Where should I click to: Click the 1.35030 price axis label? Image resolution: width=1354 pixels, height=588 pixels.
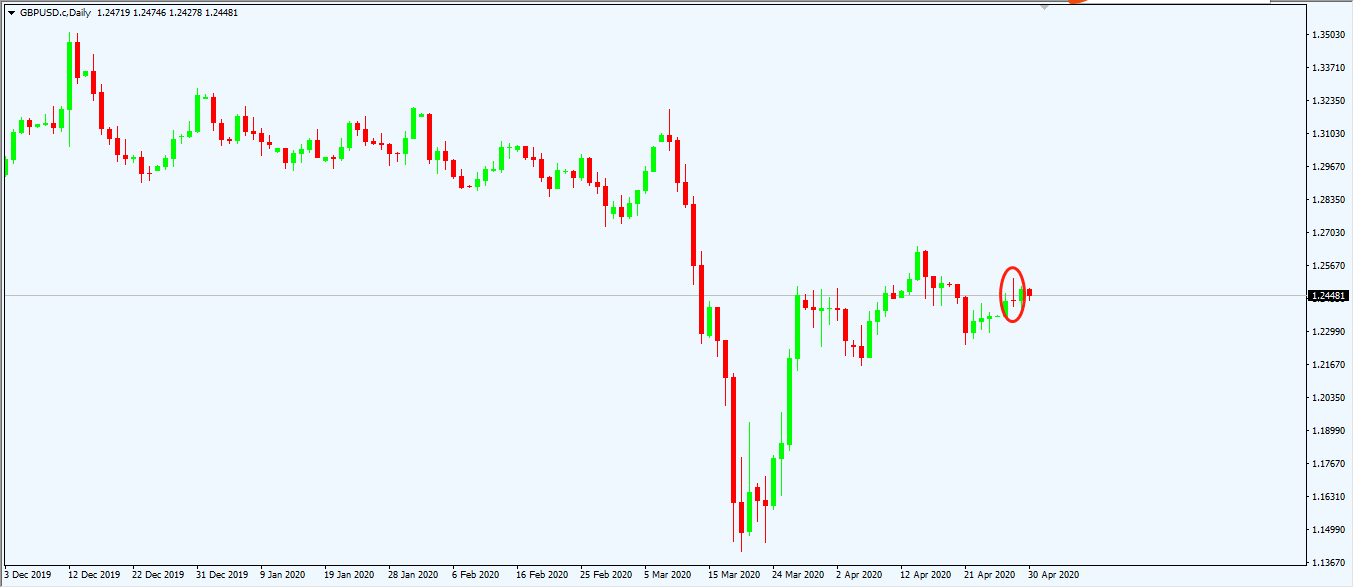pyautogui.click(x=1329, y=35)
